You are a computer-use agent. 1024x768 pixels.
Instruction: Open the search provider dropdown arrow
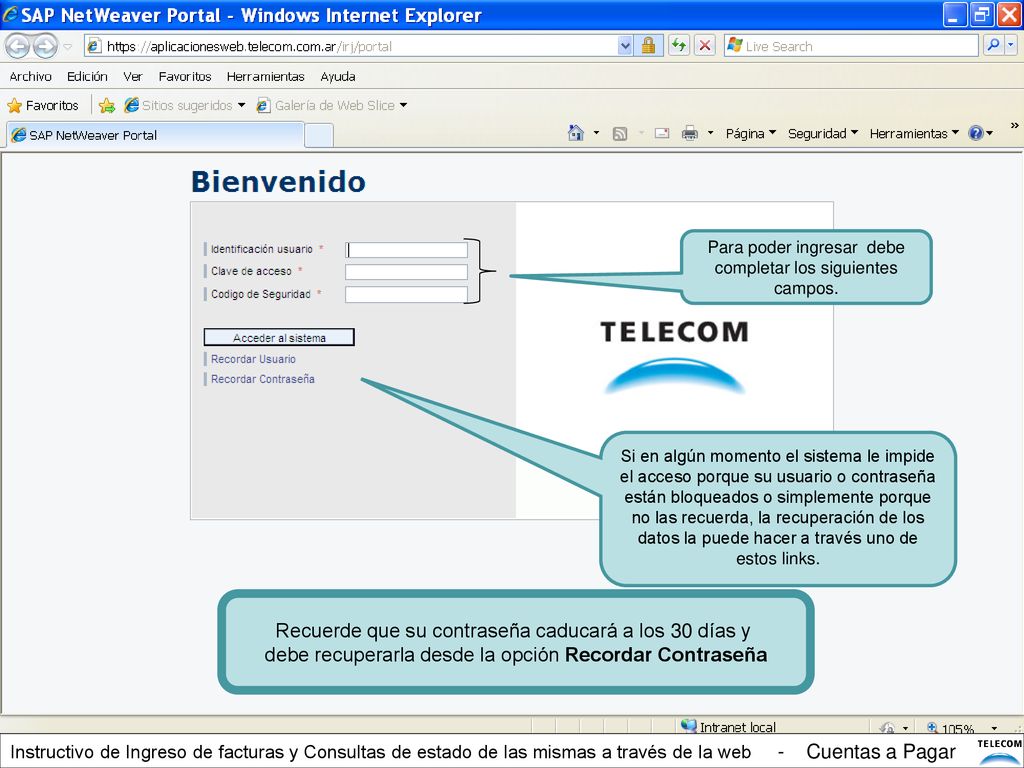pos(1011,46)
